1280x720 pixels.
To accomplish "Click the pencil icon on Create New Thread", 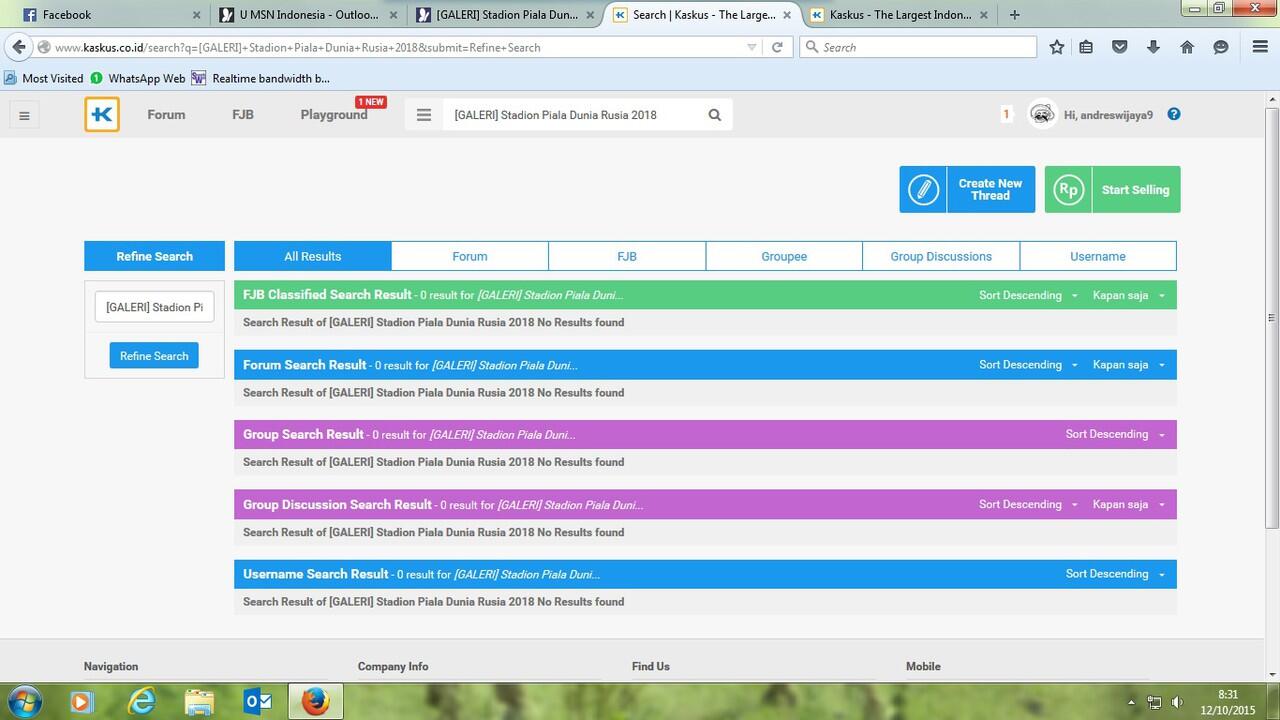I will (x=923, y=189).
